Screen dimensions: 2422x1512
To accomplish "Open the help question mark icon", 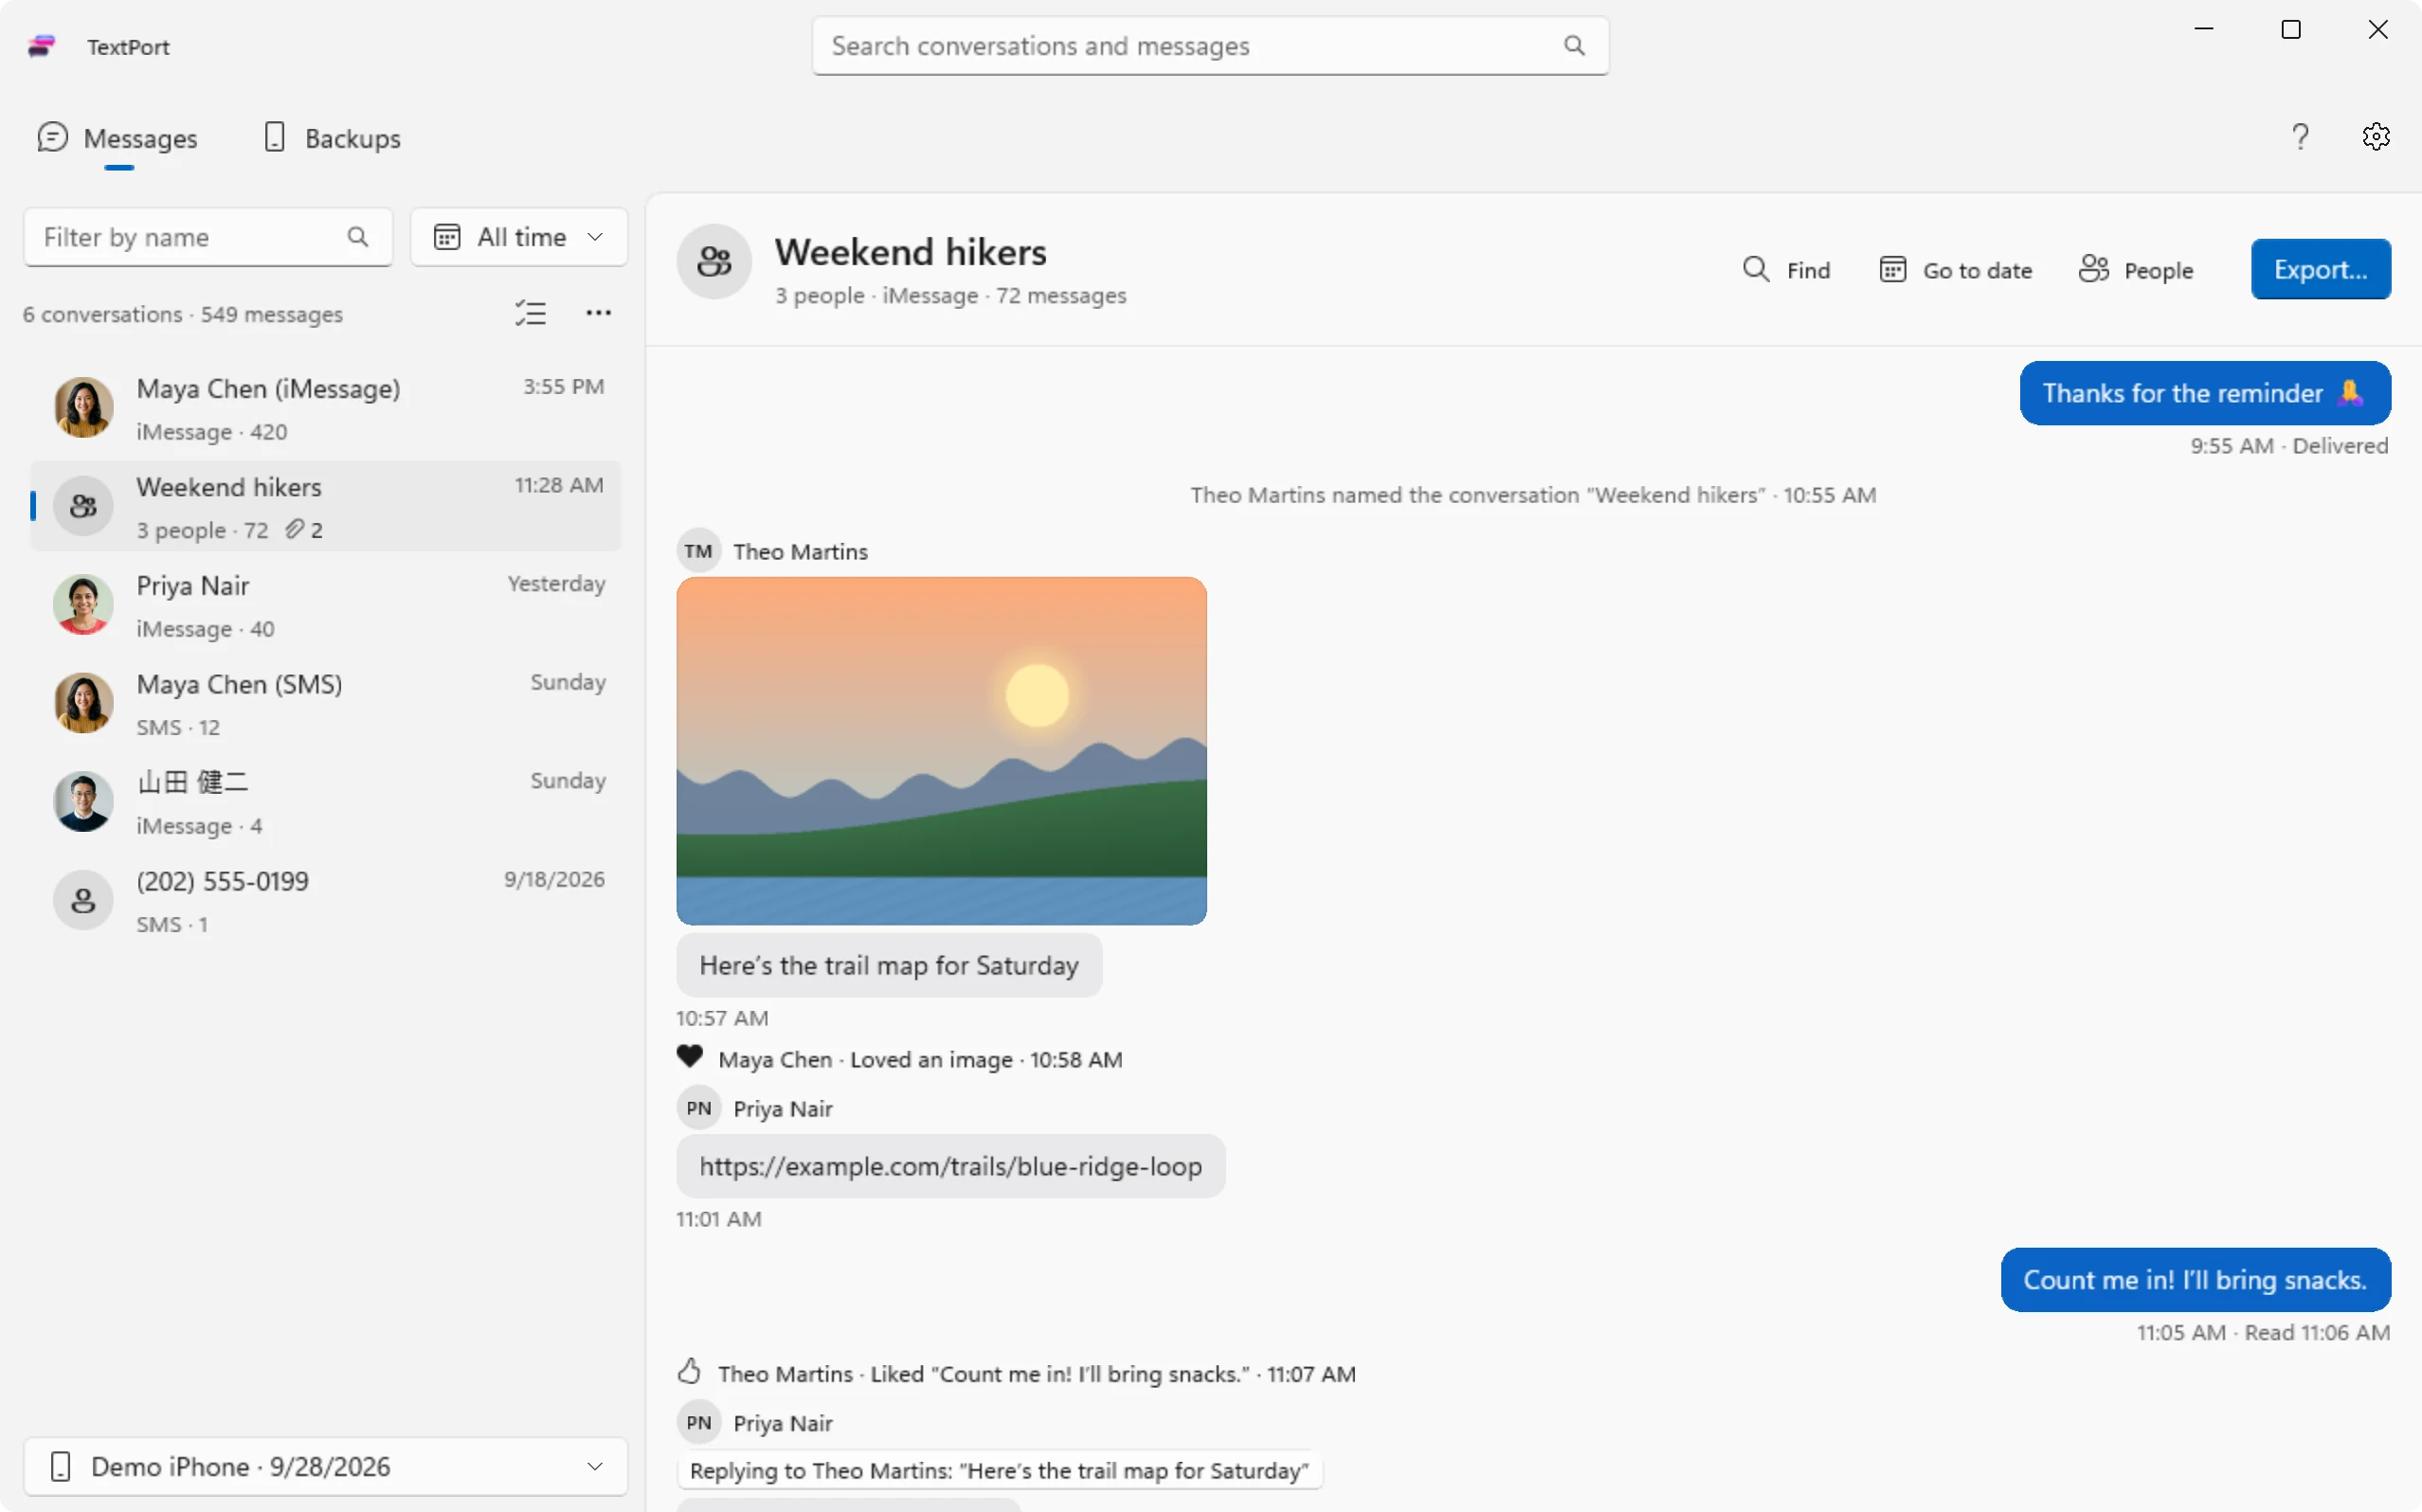I will (x=2300, y=137).
